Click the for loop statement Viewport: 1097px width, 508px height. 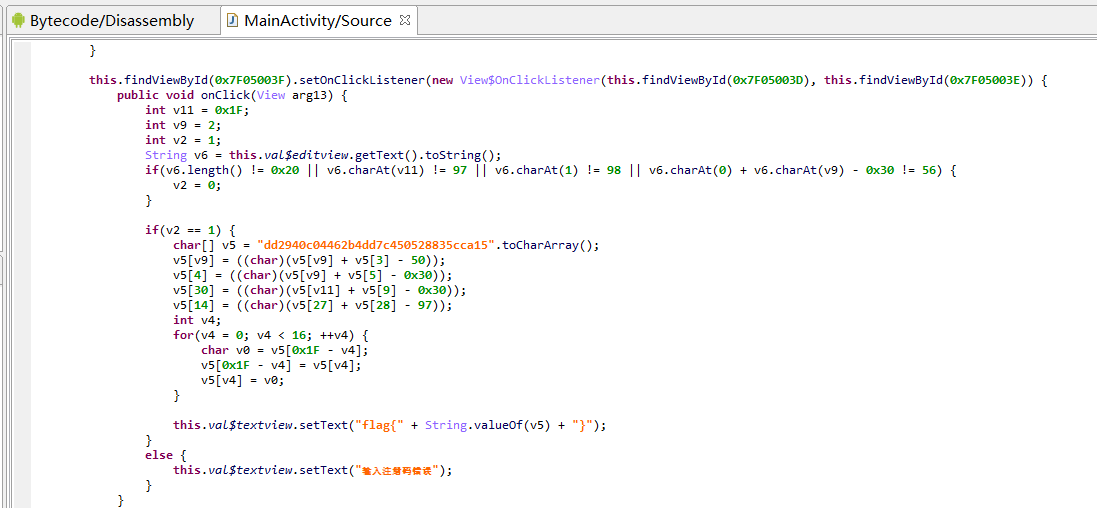270,335
